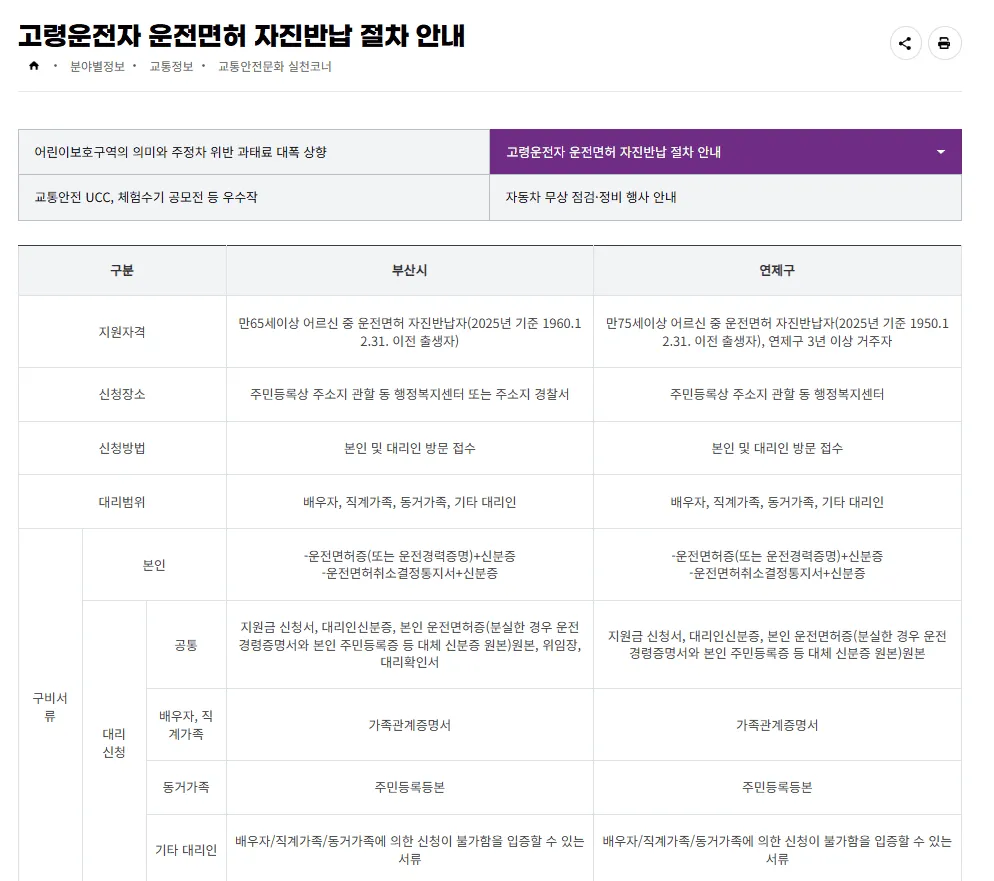Click the 신청장소 row label

coord(122,394)
